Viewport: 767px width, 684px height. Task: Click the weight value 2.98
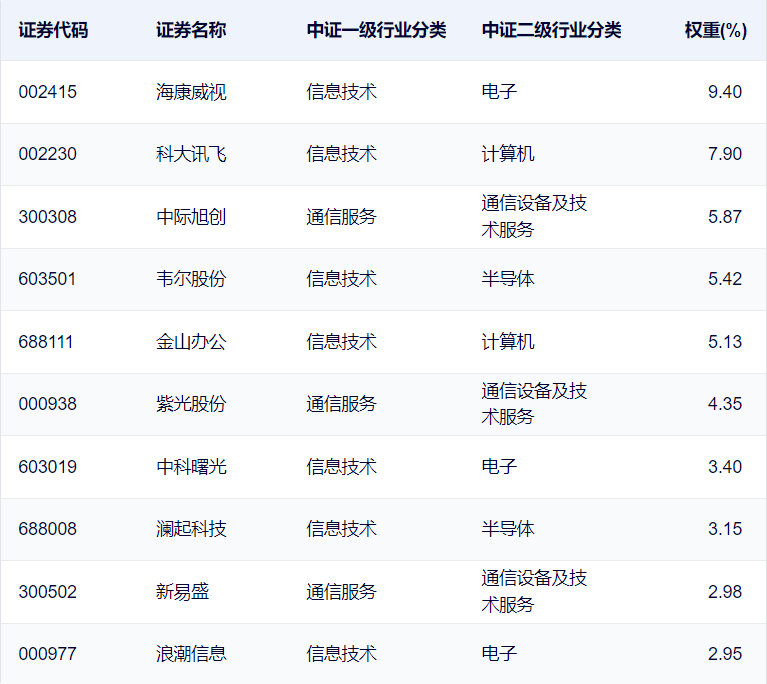[x=725, y=592]
